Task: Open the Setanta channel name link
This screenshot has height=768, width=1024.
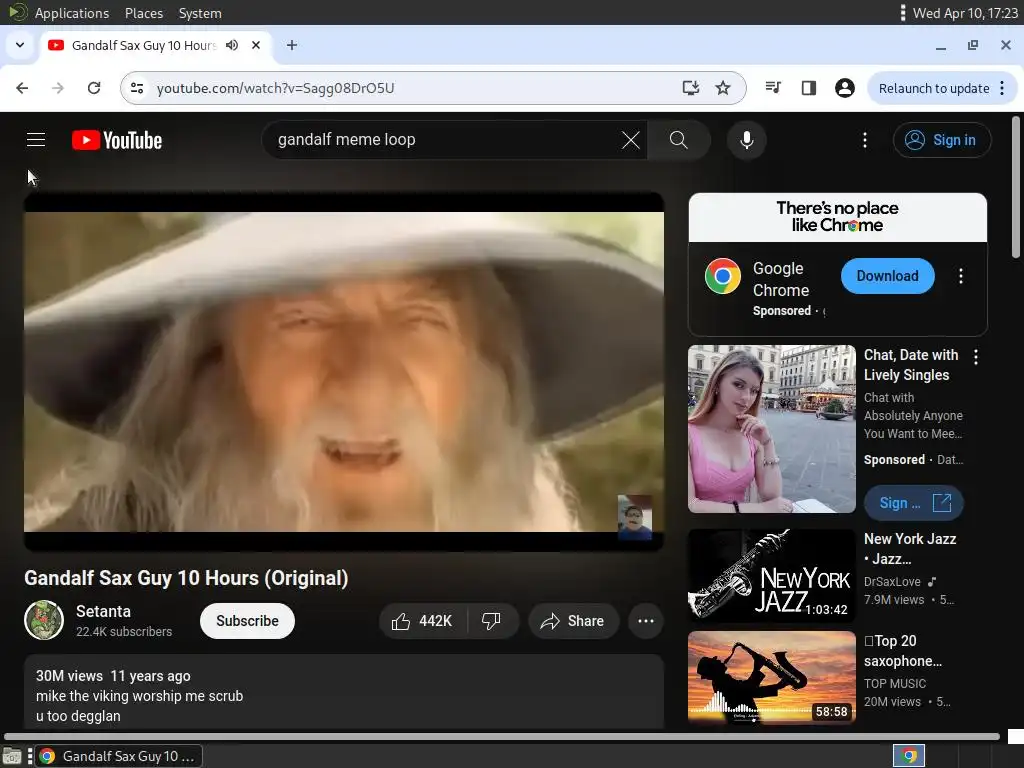Action: tap(103, 611)
